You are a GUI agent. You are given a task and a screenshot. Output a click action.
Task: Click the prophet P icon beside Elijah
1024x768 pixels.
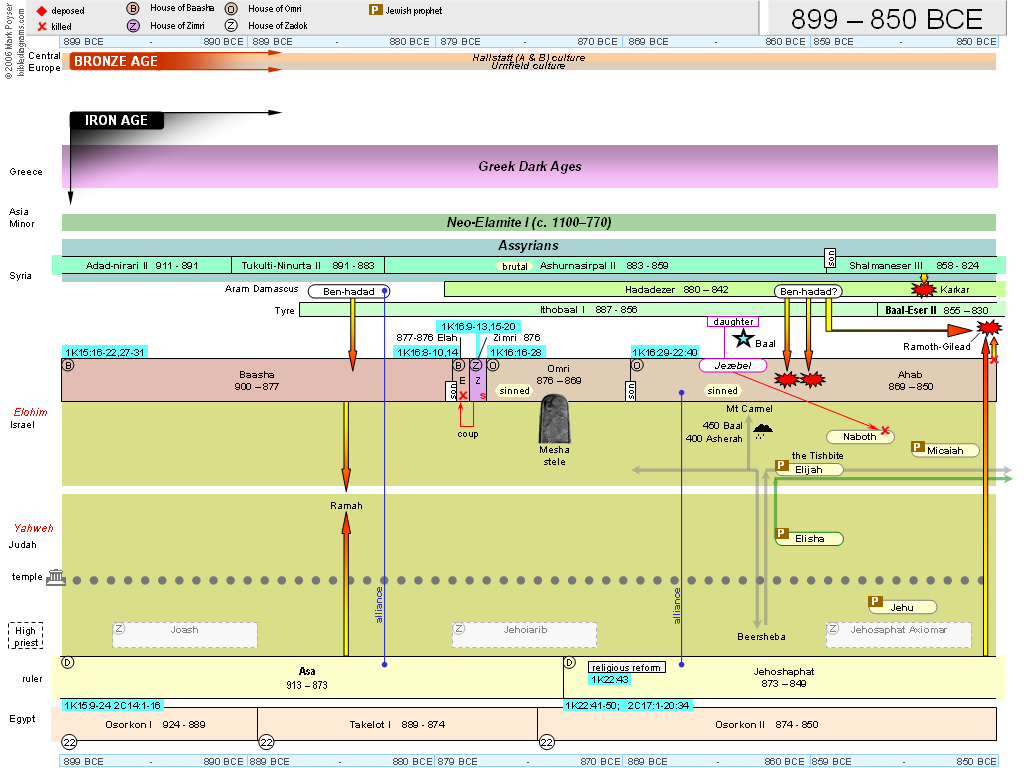click(x=782, y=467)
